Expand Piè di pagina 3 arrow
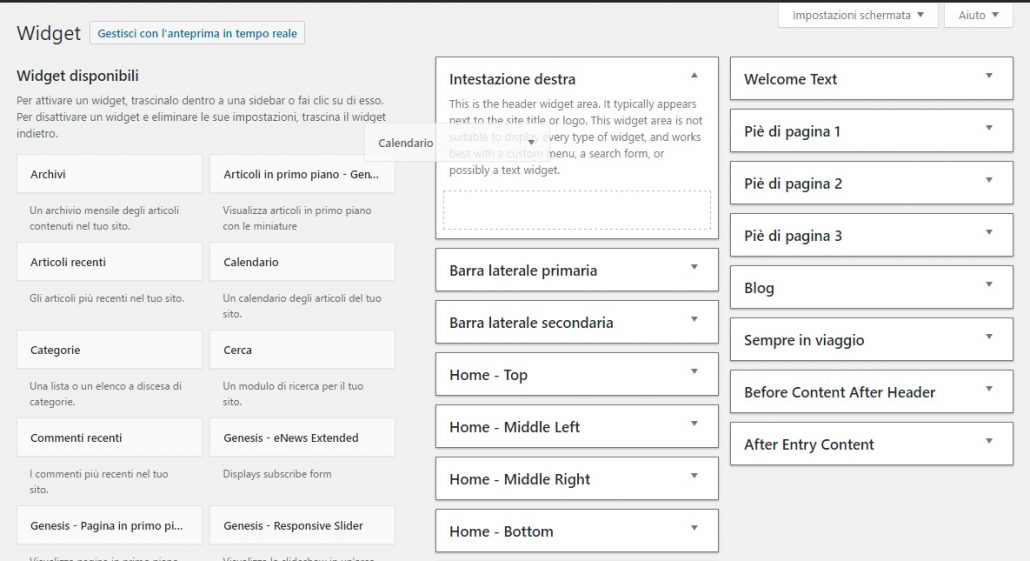Image resolution: width=1030 pixels, height=561 pixels. click(989, 232)
